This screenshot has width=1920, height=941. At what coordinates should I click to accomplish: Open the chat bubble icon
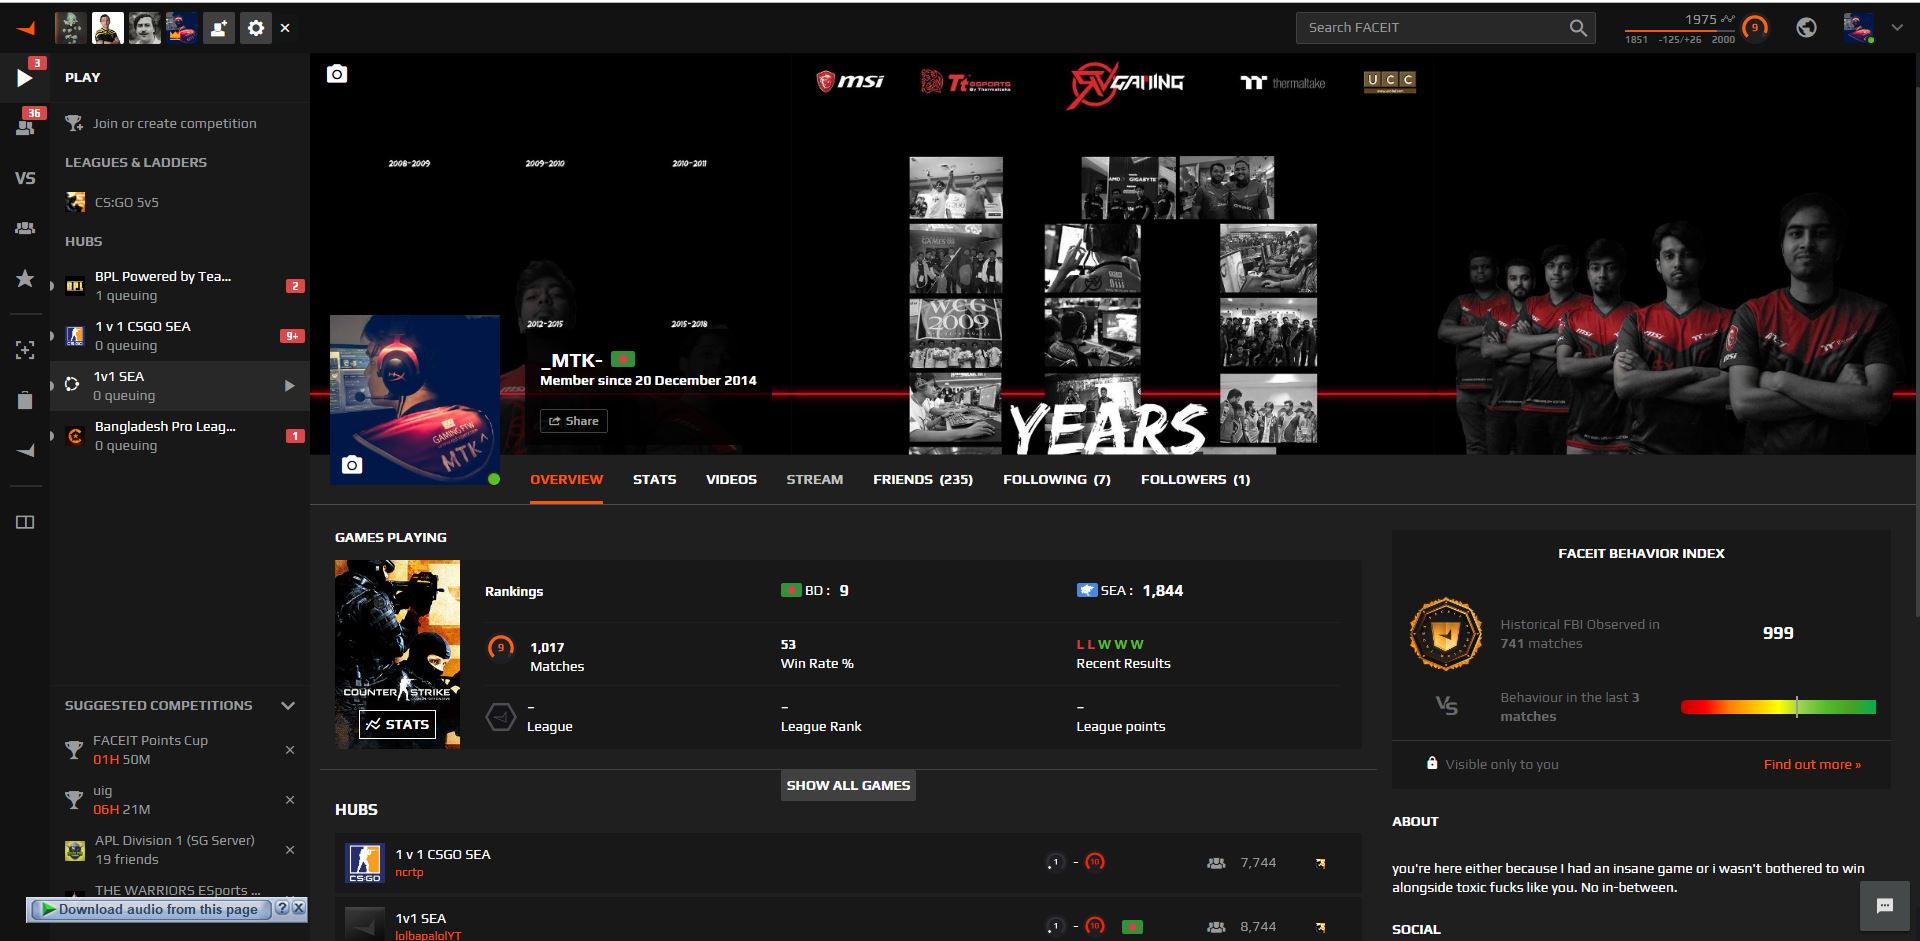coord(1885,906)
